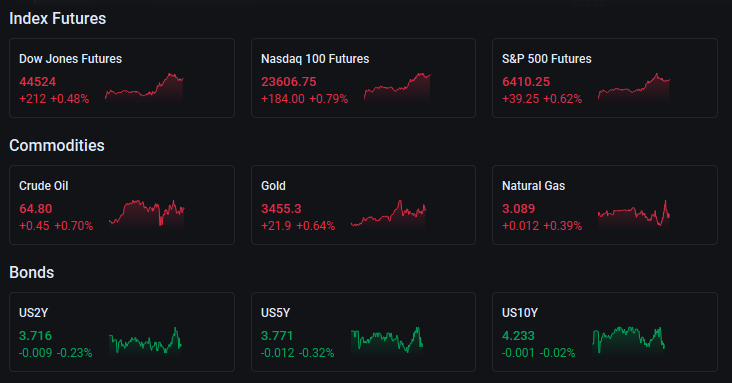Click the Dow Jones Futures sparkline chart
Viewport: 732px width, 383px height.
click(x=144, y=87)
